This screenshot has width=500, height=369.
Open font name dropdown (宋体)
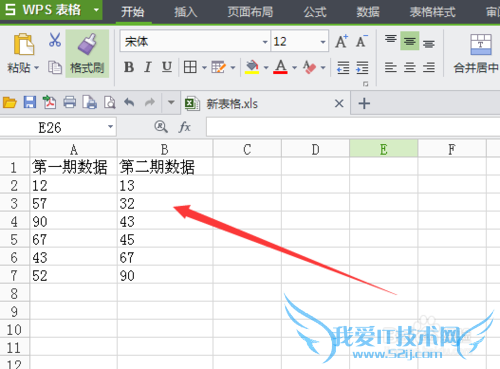coord(265,42)
